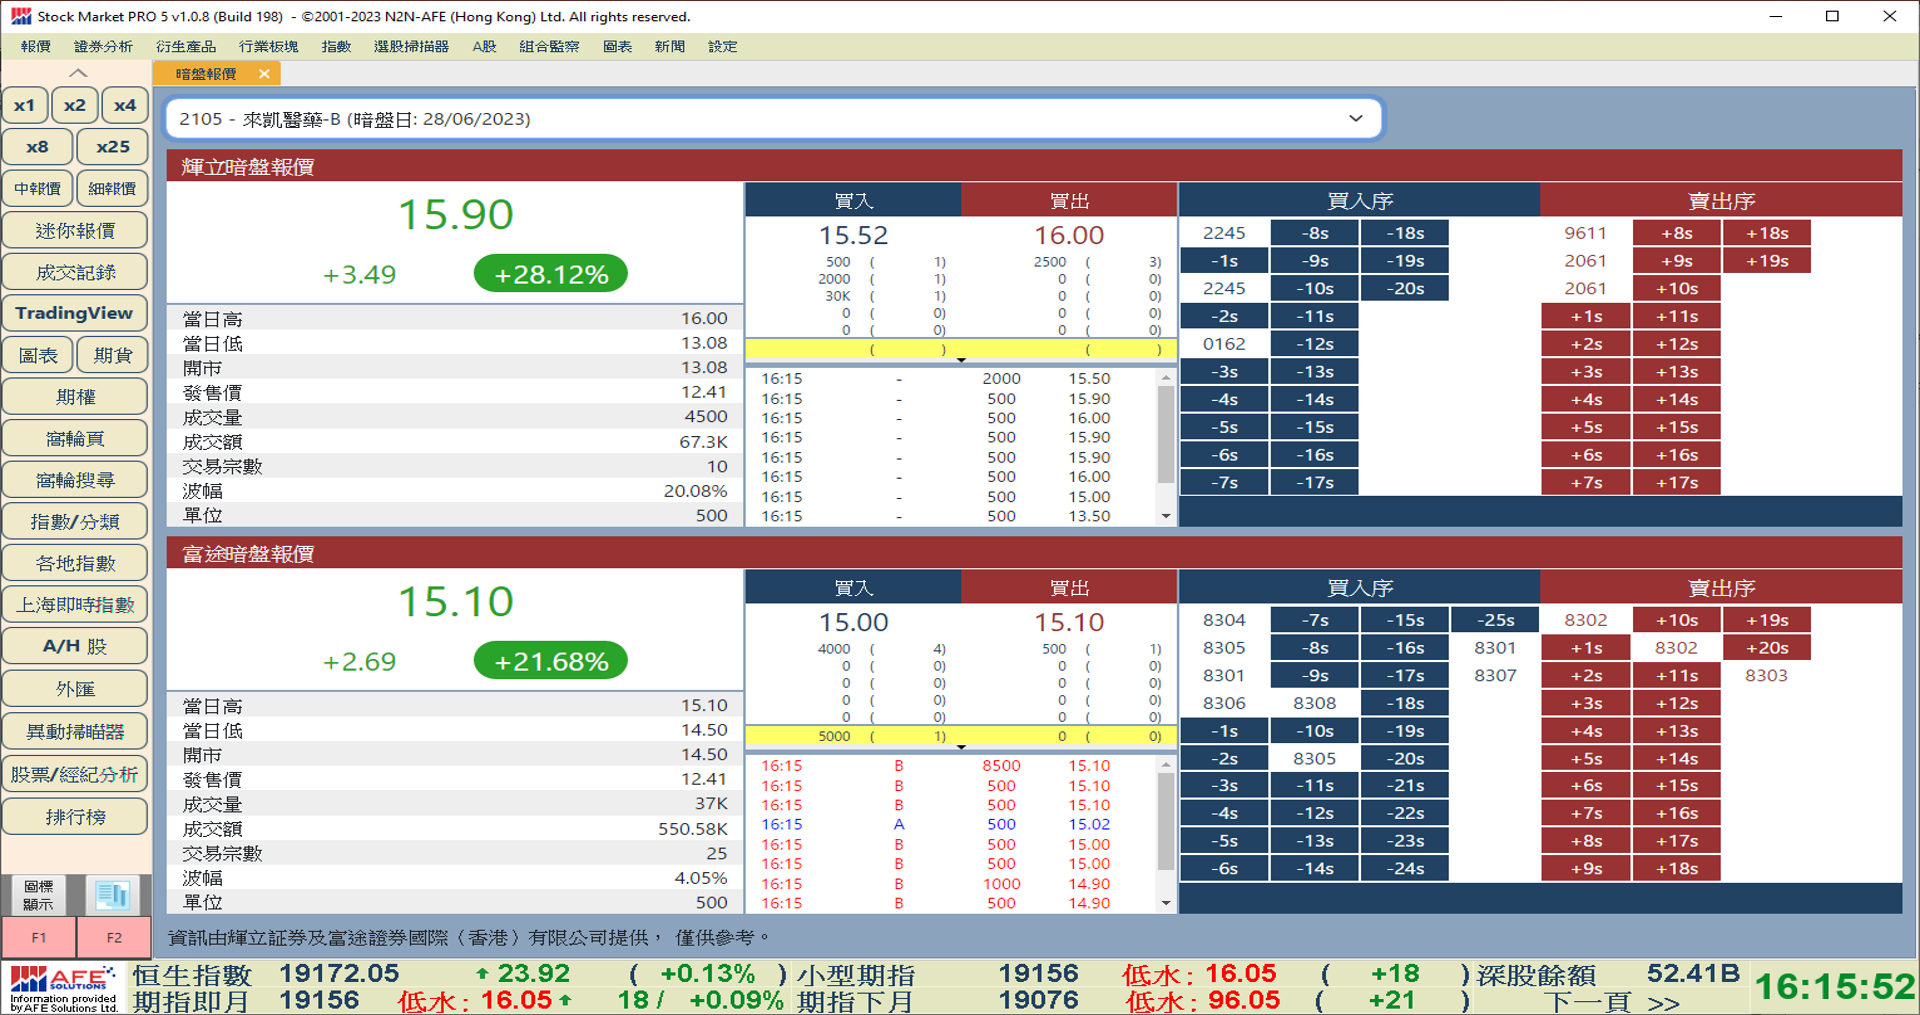Open the 證券分析 menu

[103, 47]
